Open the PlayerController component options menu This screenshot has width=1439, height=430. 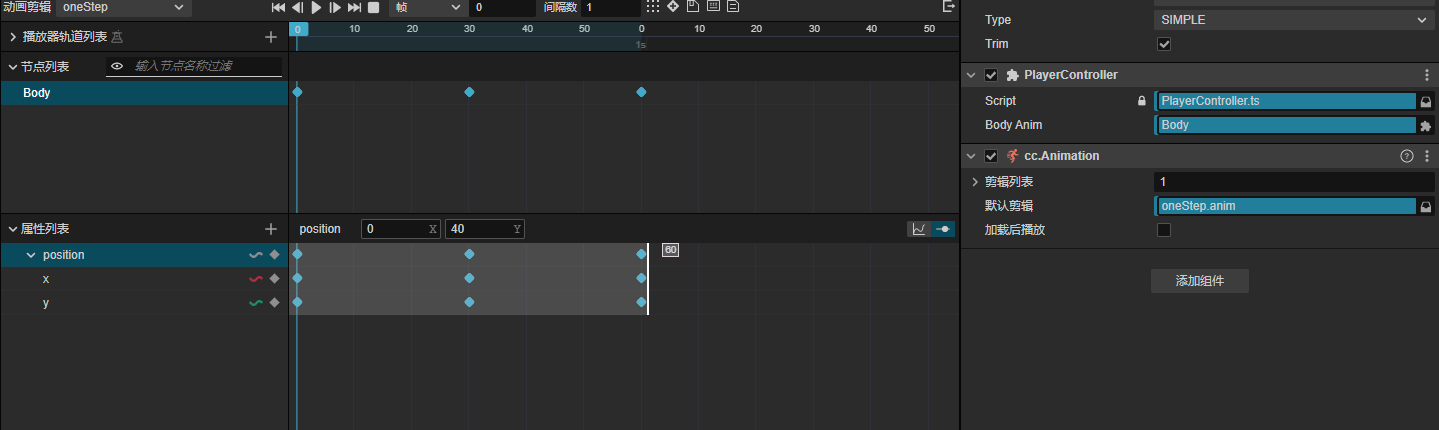click(1427, 75)
